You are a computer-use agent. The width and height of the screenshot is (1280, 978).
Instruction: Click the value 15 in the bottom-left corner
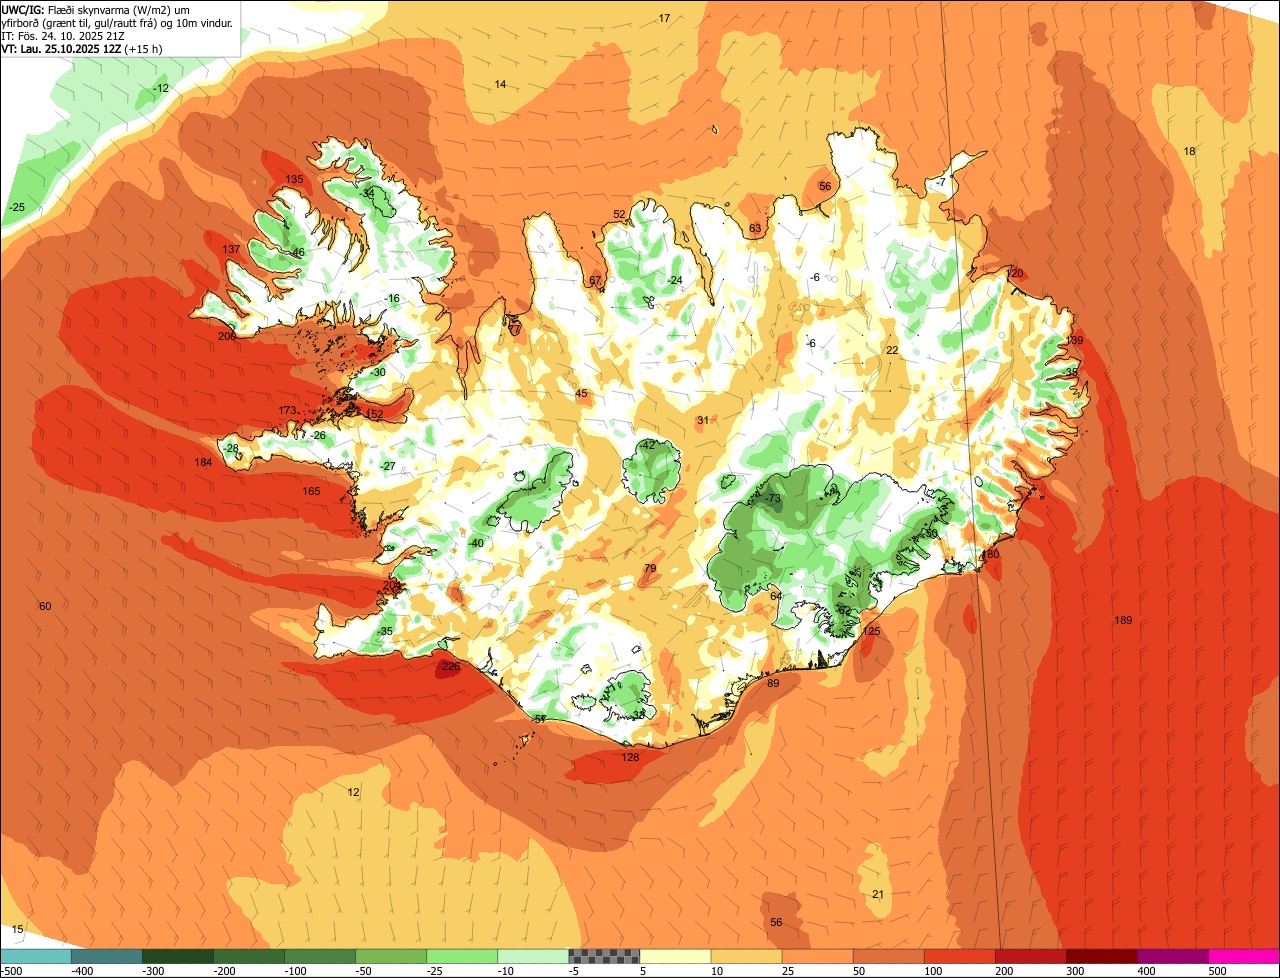17,929
